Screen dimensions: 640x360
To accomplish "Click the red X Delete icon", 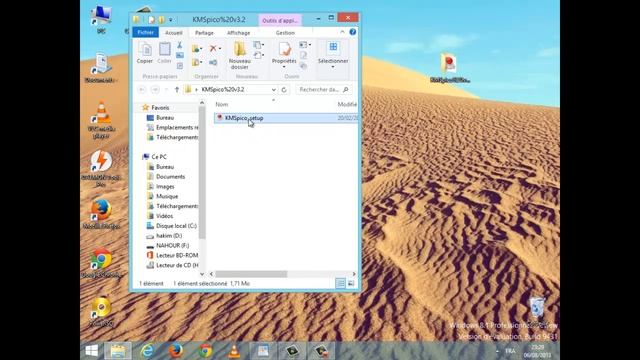I will pyautogui.click(x=213, y=49).
